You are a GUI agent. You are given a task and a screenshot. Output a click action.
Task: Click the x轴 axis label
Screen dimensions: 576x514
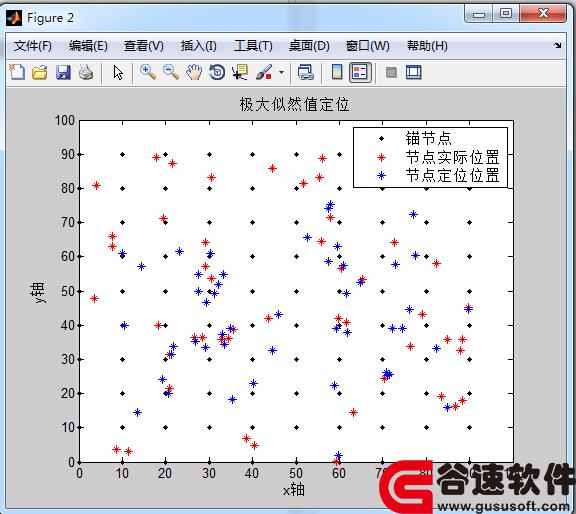point(294,489)
